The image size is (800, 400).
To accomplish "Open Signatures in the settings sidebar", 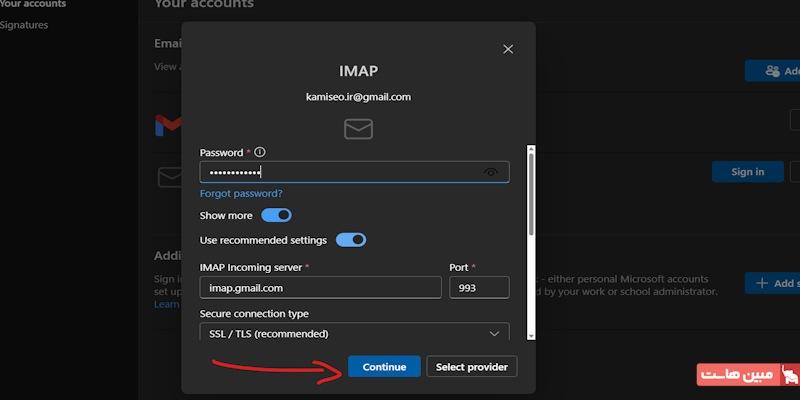I will point(24,25).
